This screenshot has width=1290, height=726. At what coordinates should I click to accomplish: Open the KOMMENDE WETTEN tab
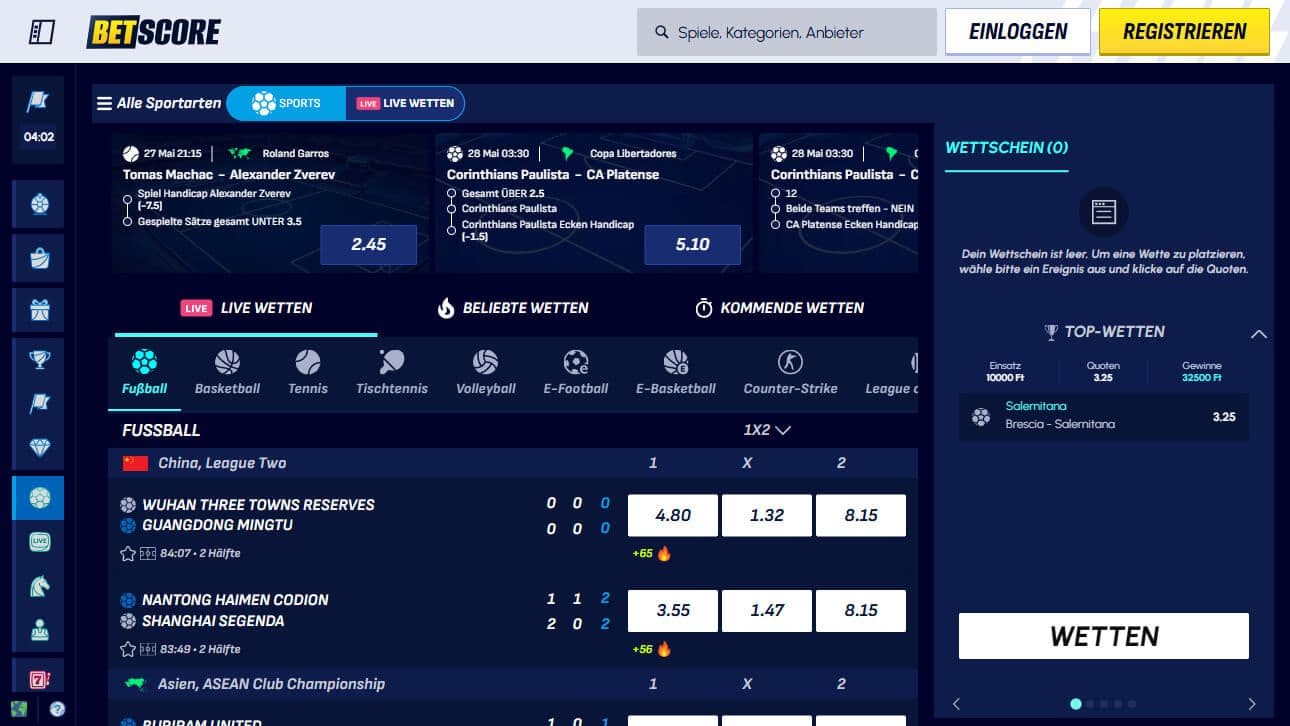pyautogui.click(x=780, y=308)
